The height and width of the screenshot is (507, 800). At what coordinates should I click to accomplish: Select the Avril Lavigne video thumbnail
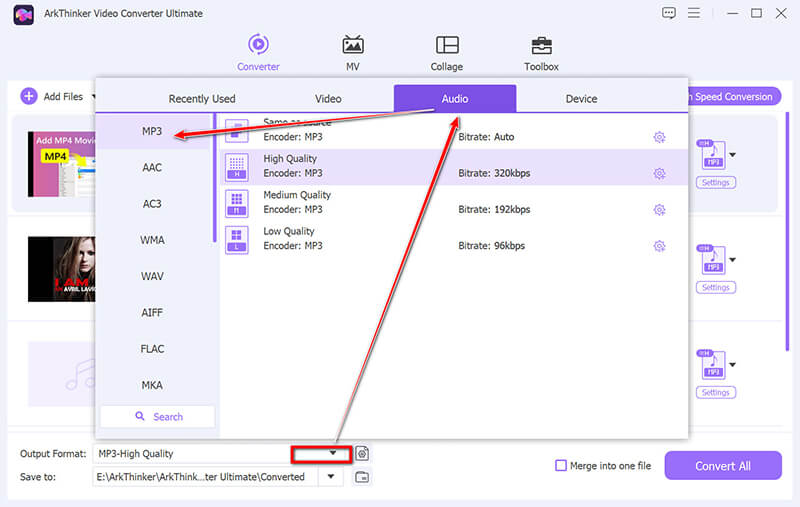(62, 269)
